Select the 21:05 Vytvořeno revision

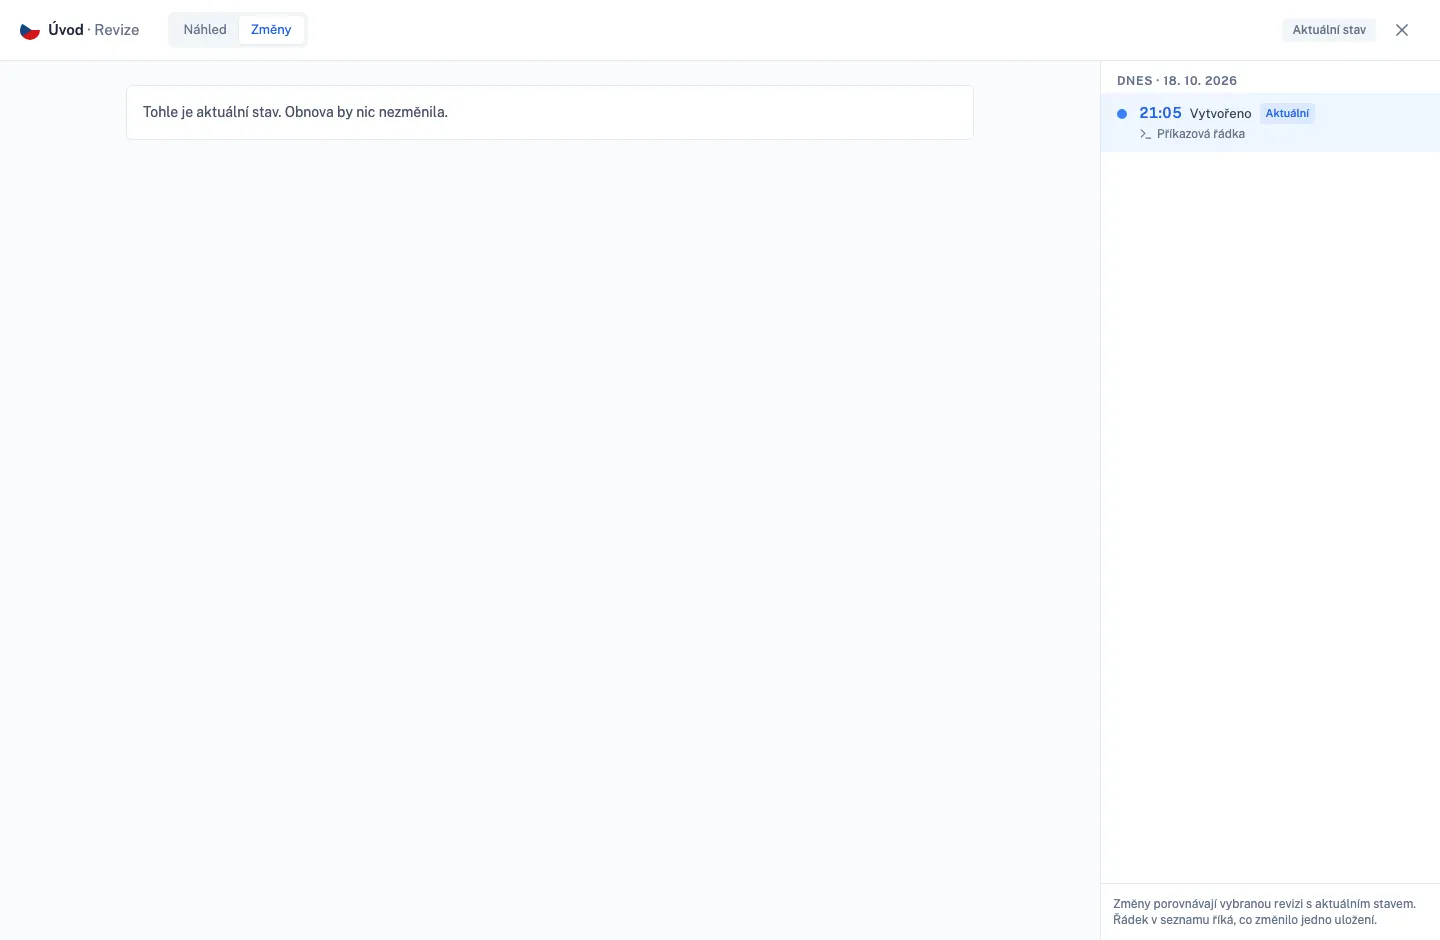tap(1270, 123)
